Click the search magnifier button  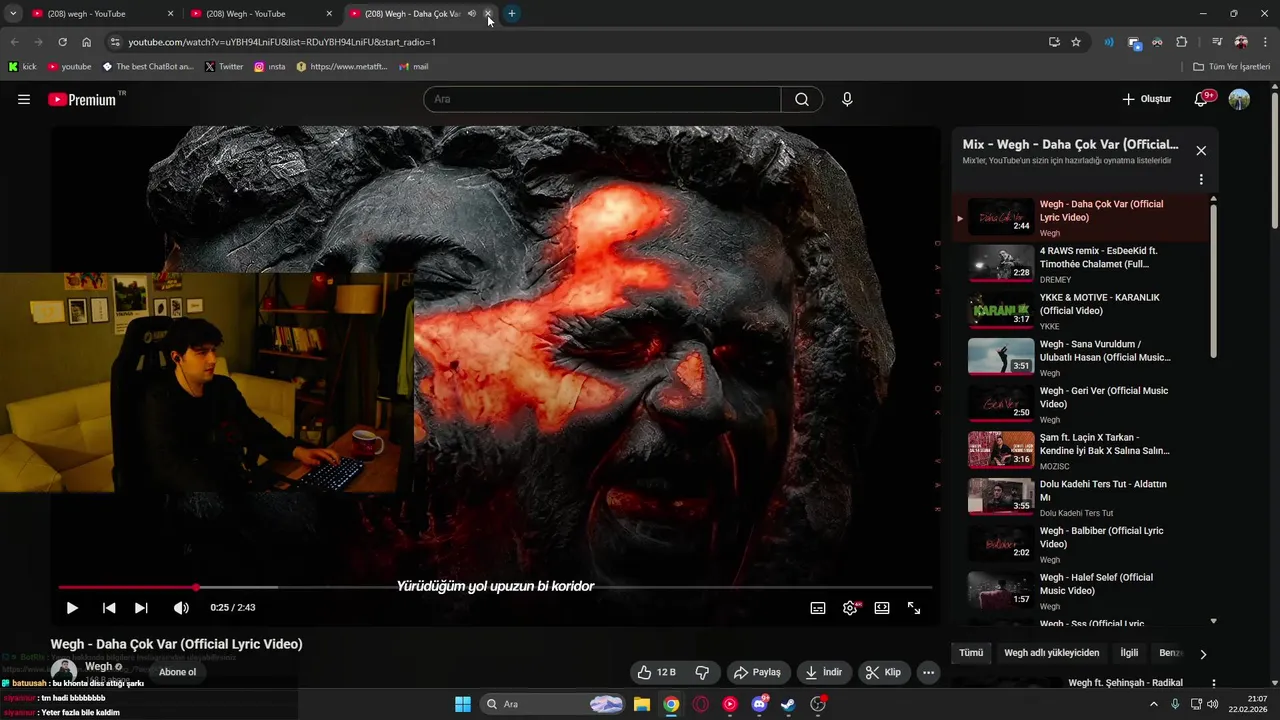click(x=802, y=99)
